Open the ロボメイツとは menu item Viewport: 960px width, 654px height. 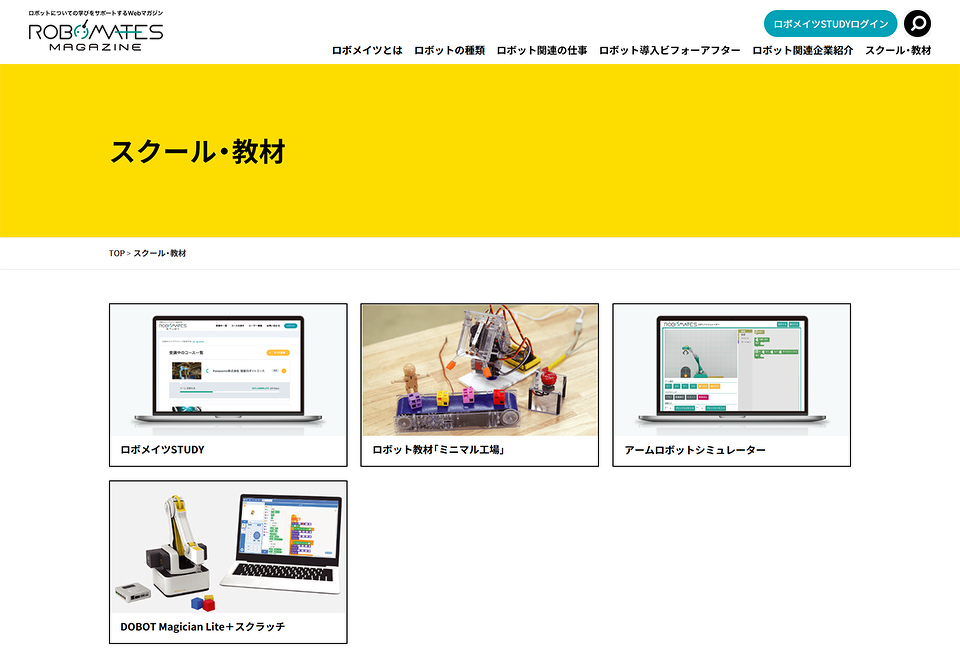367,50
